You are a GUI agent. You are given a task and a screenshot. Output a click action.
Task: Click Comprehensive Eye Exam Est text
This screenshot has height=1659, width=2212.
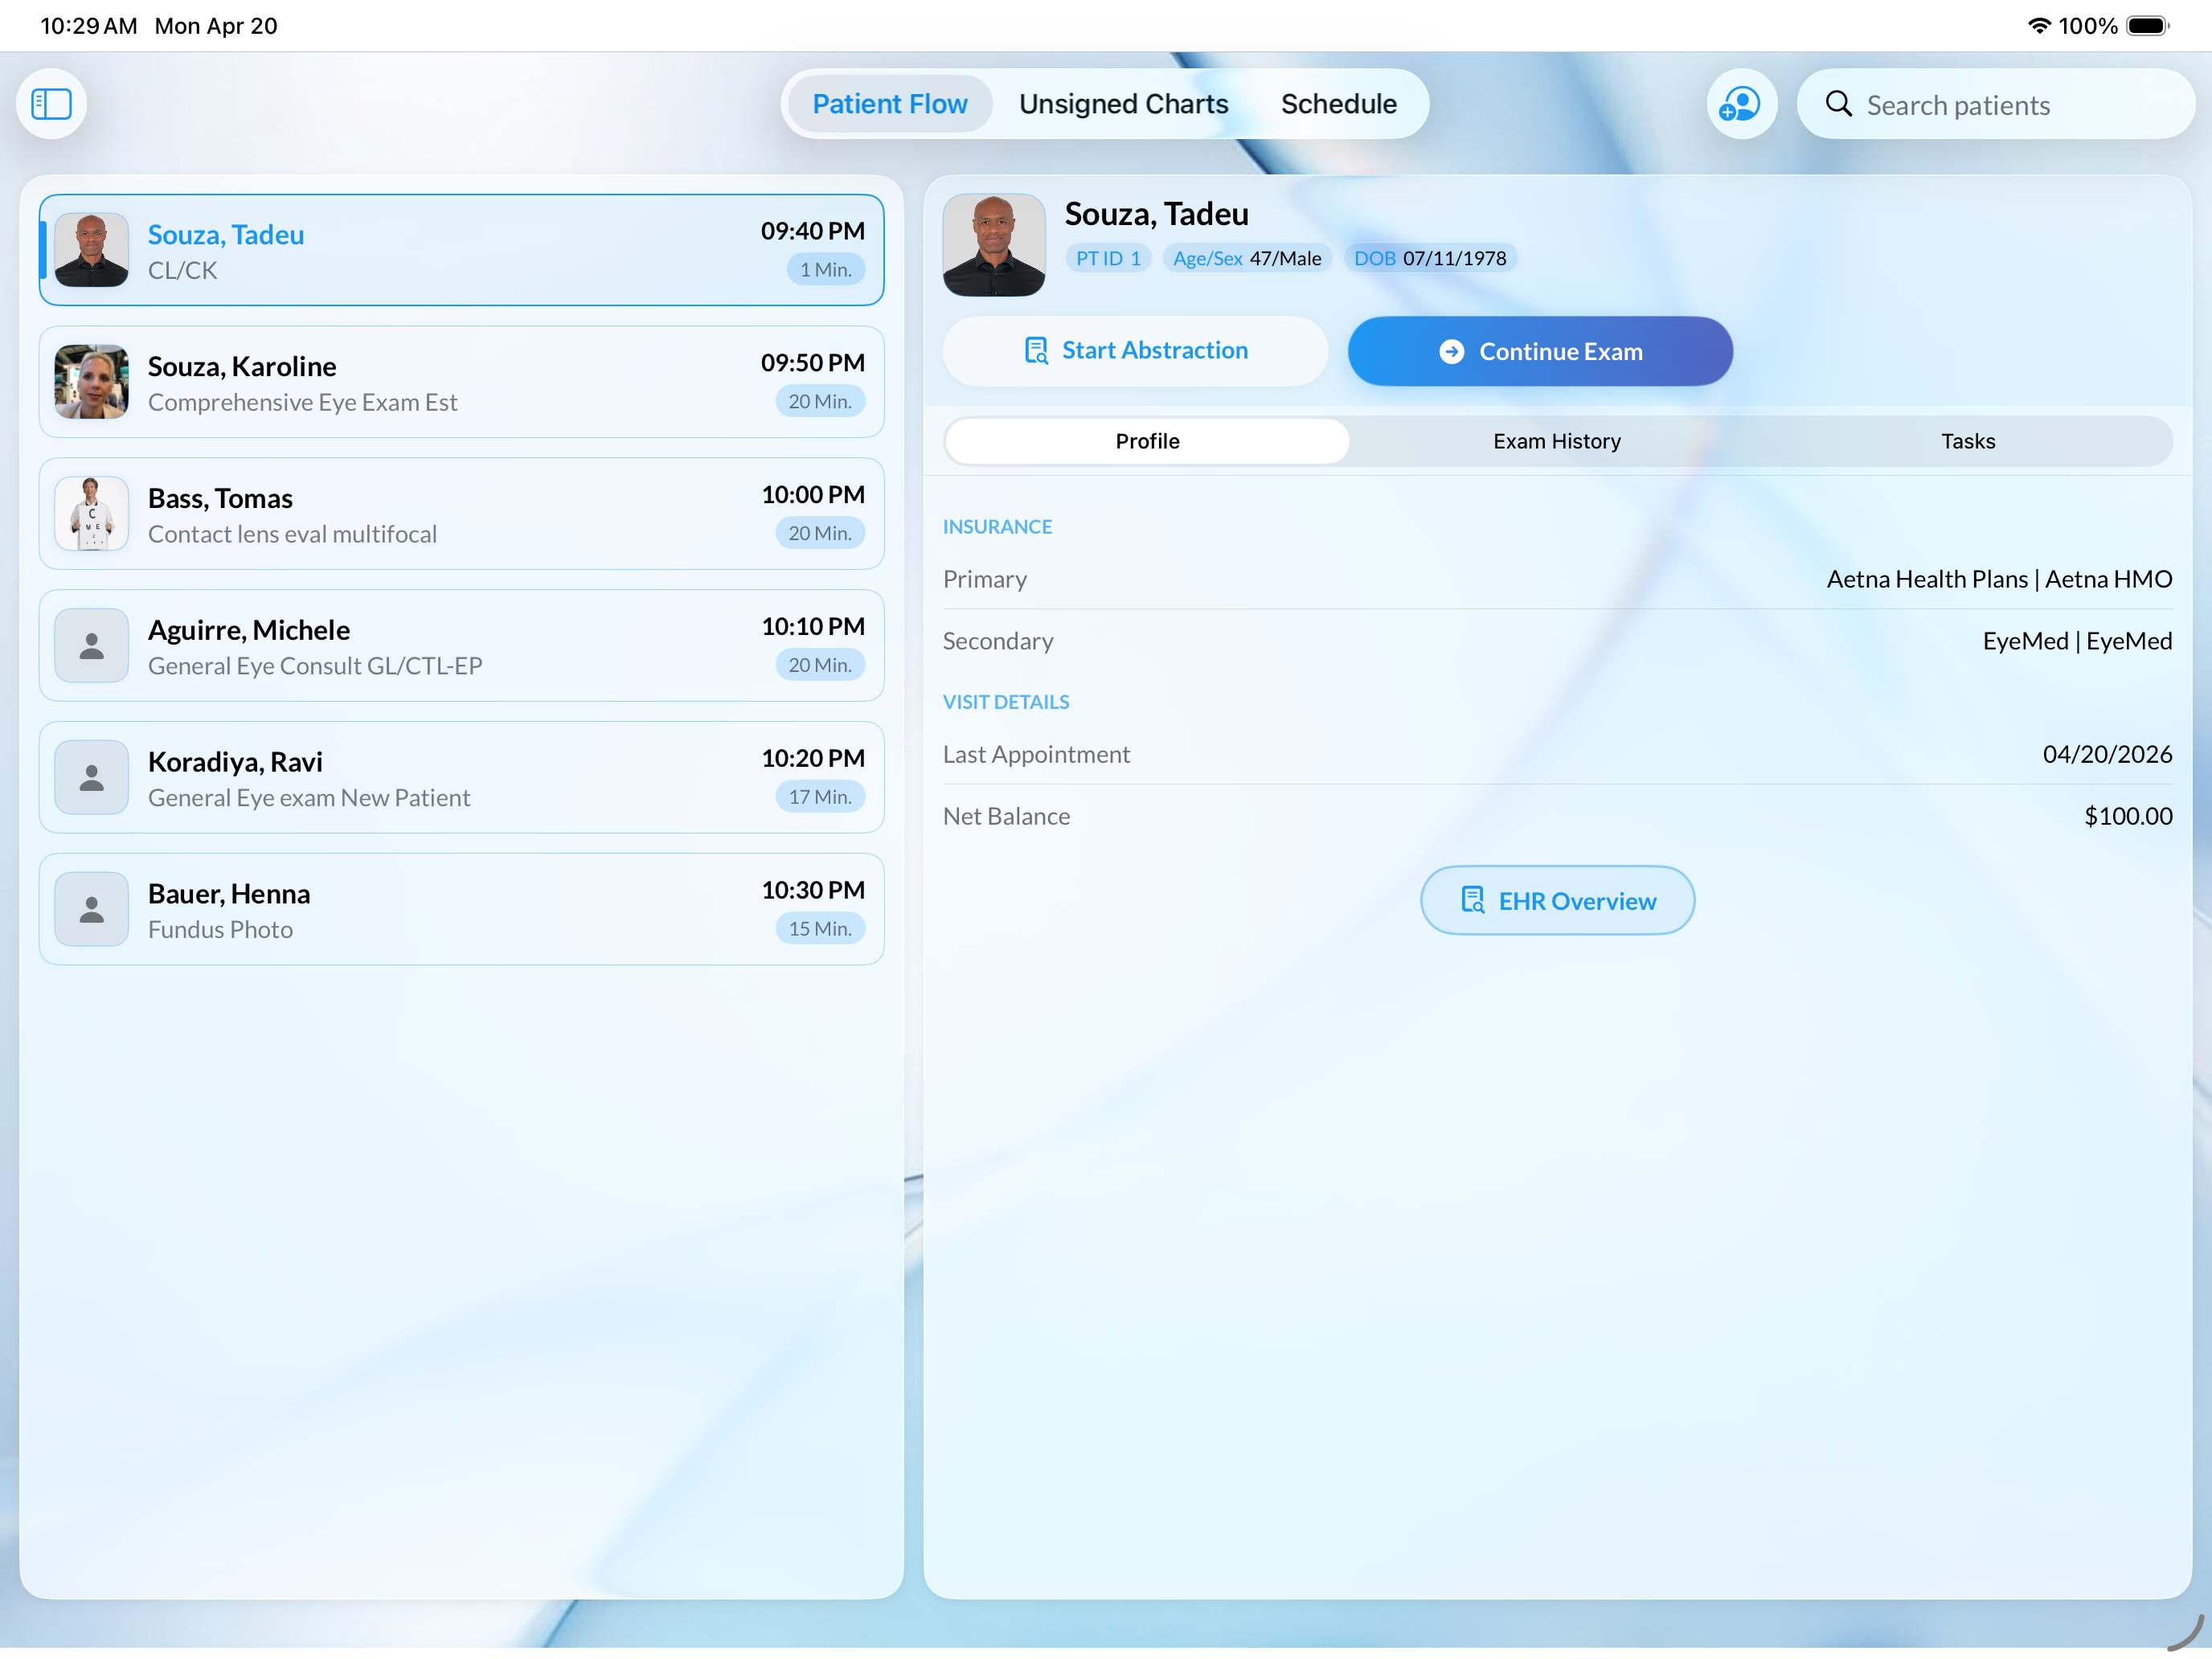[x=302, y=402]
